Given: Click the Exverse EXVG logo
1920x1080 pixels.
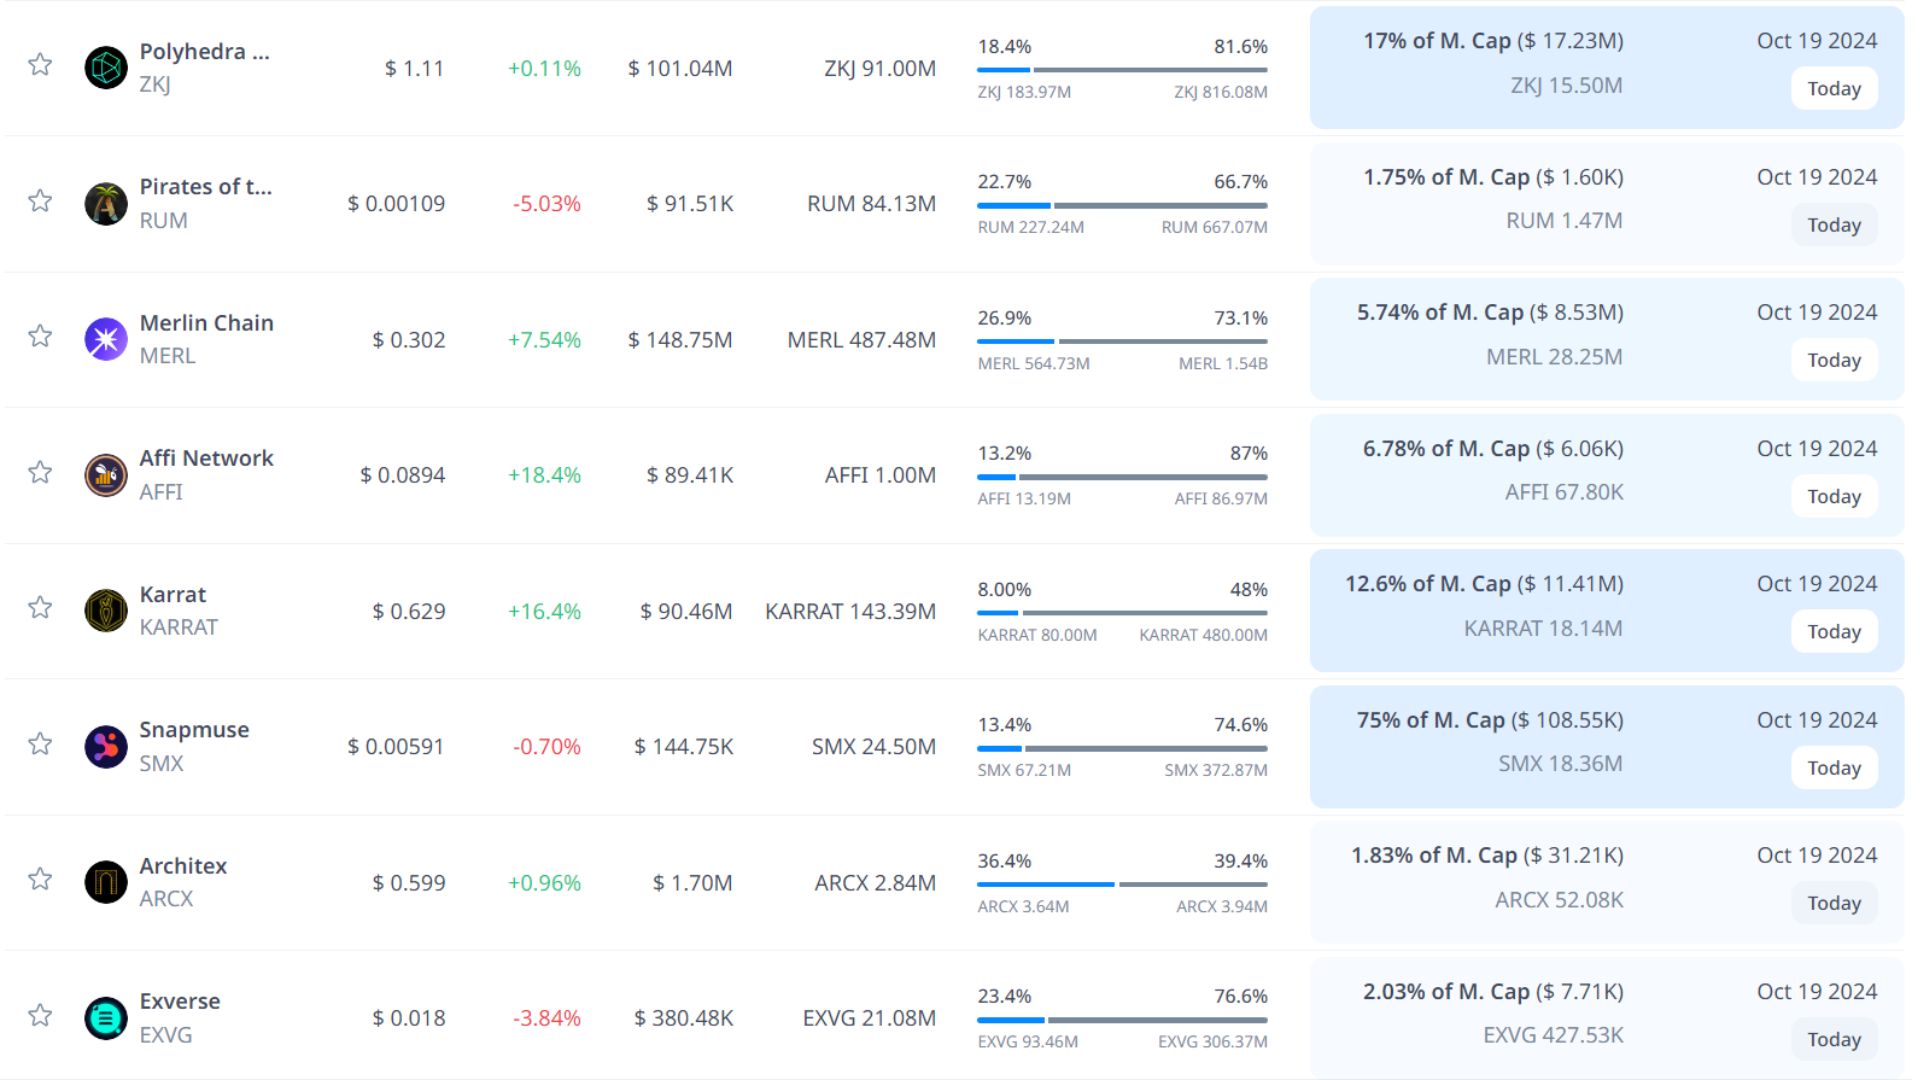Looking at the screenshot, I should [106, 1018].
